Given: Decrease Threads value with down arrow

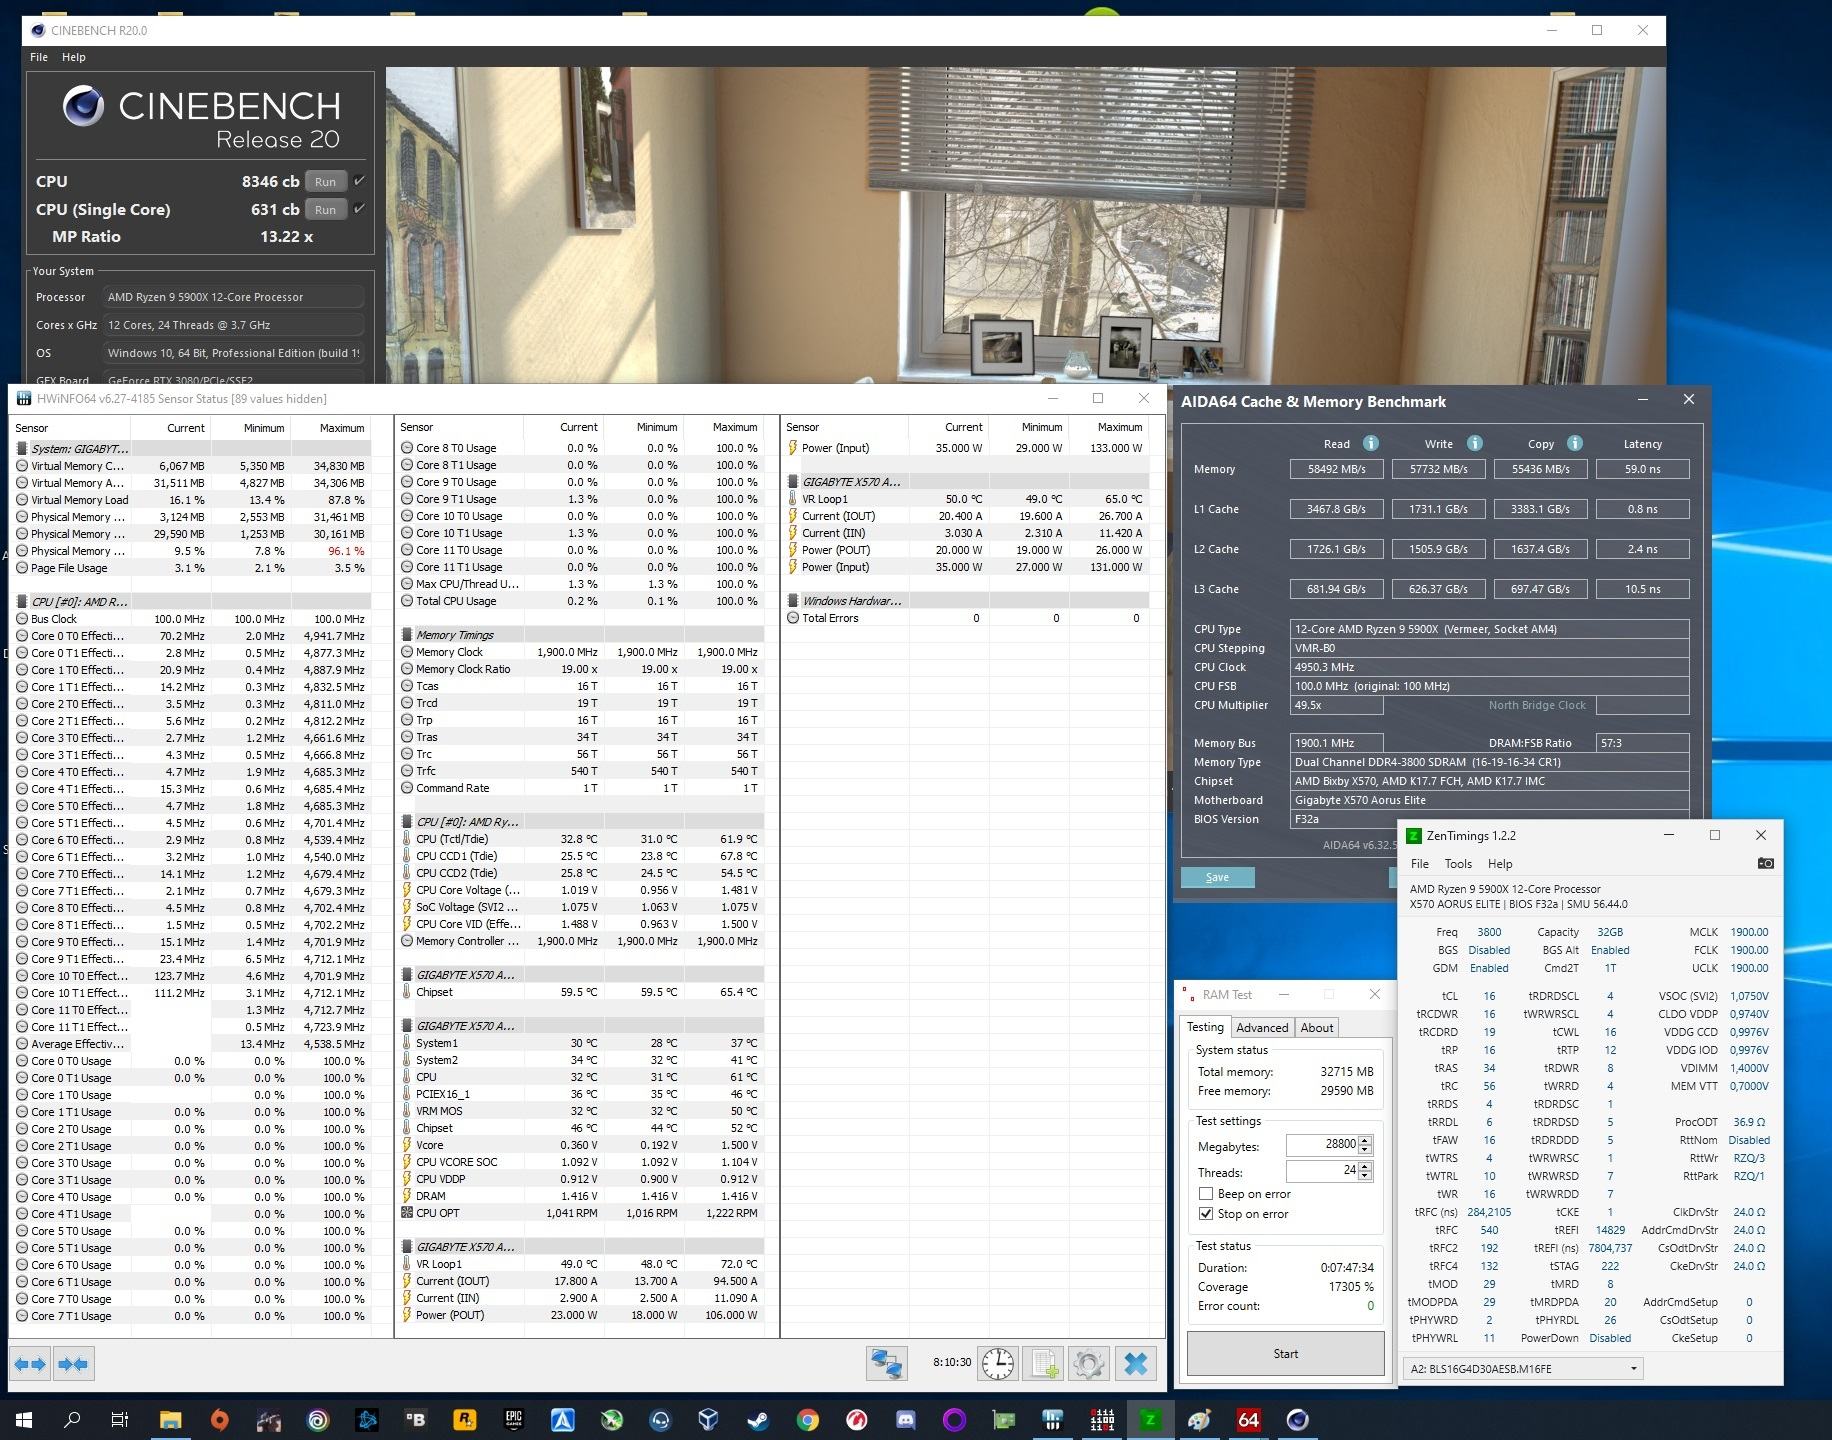Looking at the screenshot, I should point(1366,1176).
